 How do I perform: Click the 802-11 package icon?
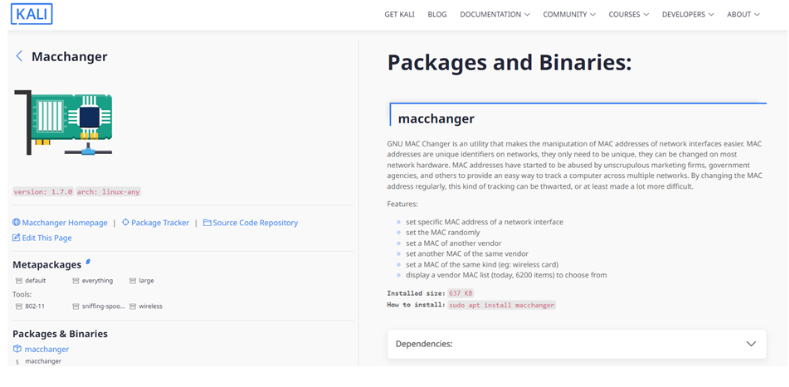click(19, 306)
